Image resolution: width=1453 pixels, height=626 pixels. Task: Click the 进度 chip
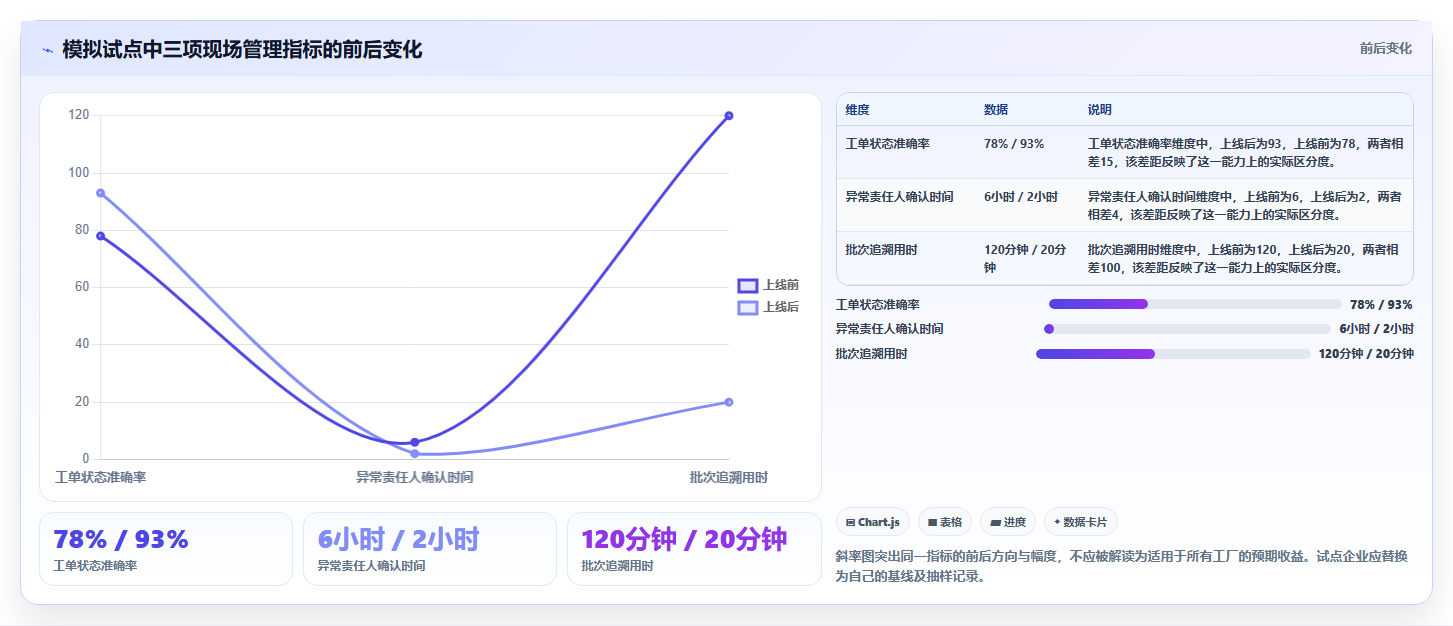click(x=1008, y=522)
